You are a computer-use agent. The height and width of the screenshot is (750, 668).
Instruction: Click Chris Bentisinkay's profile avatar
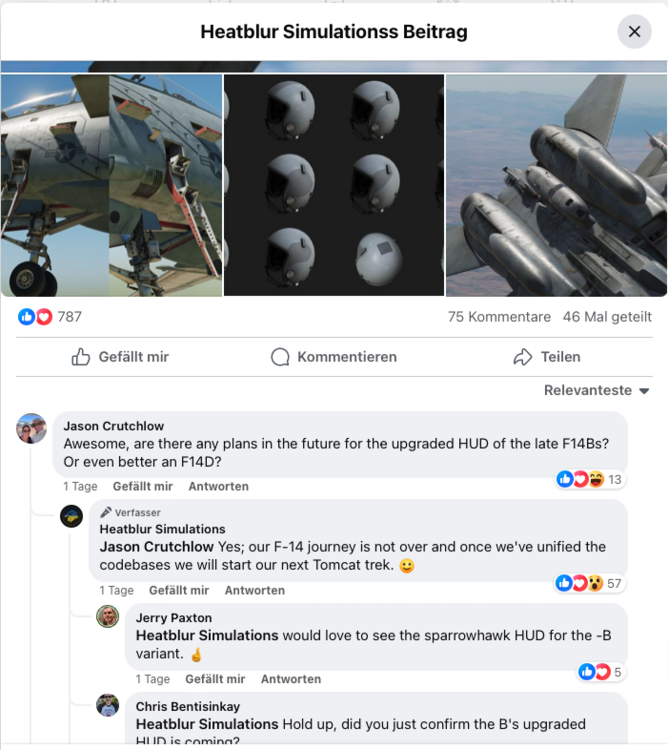pyautogui.click(x=107, y=705)
